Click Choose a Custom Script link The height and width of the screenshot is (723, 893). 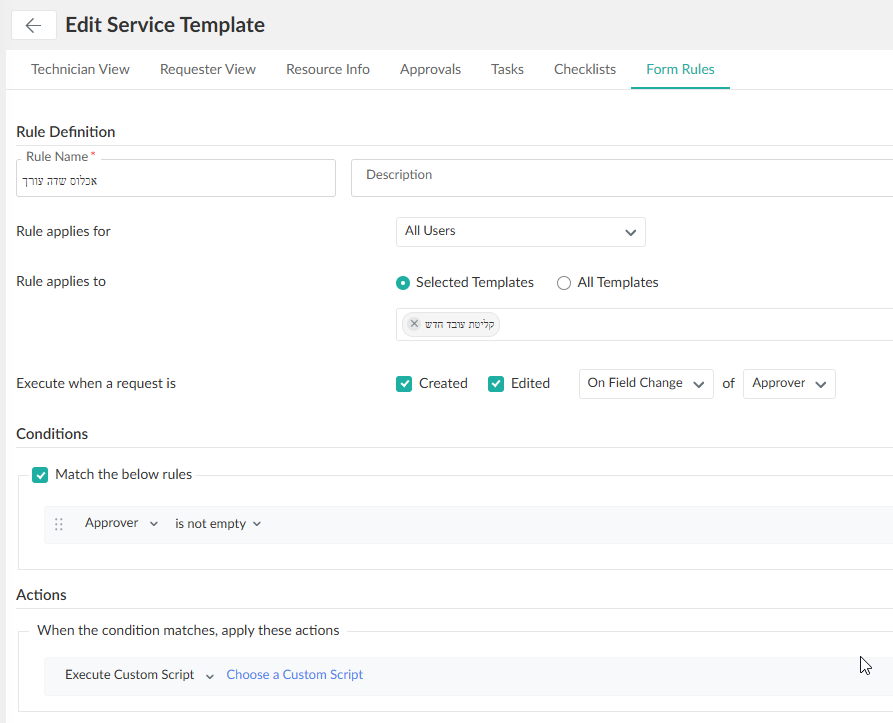coord(294,675)
